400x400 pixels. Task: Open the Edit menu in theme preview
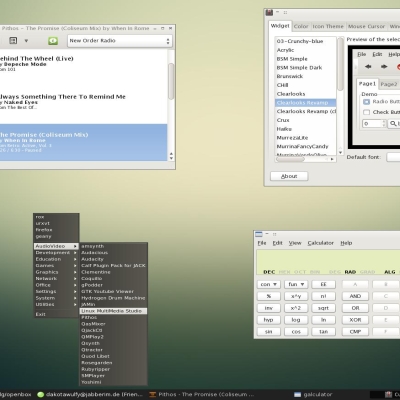377,54
